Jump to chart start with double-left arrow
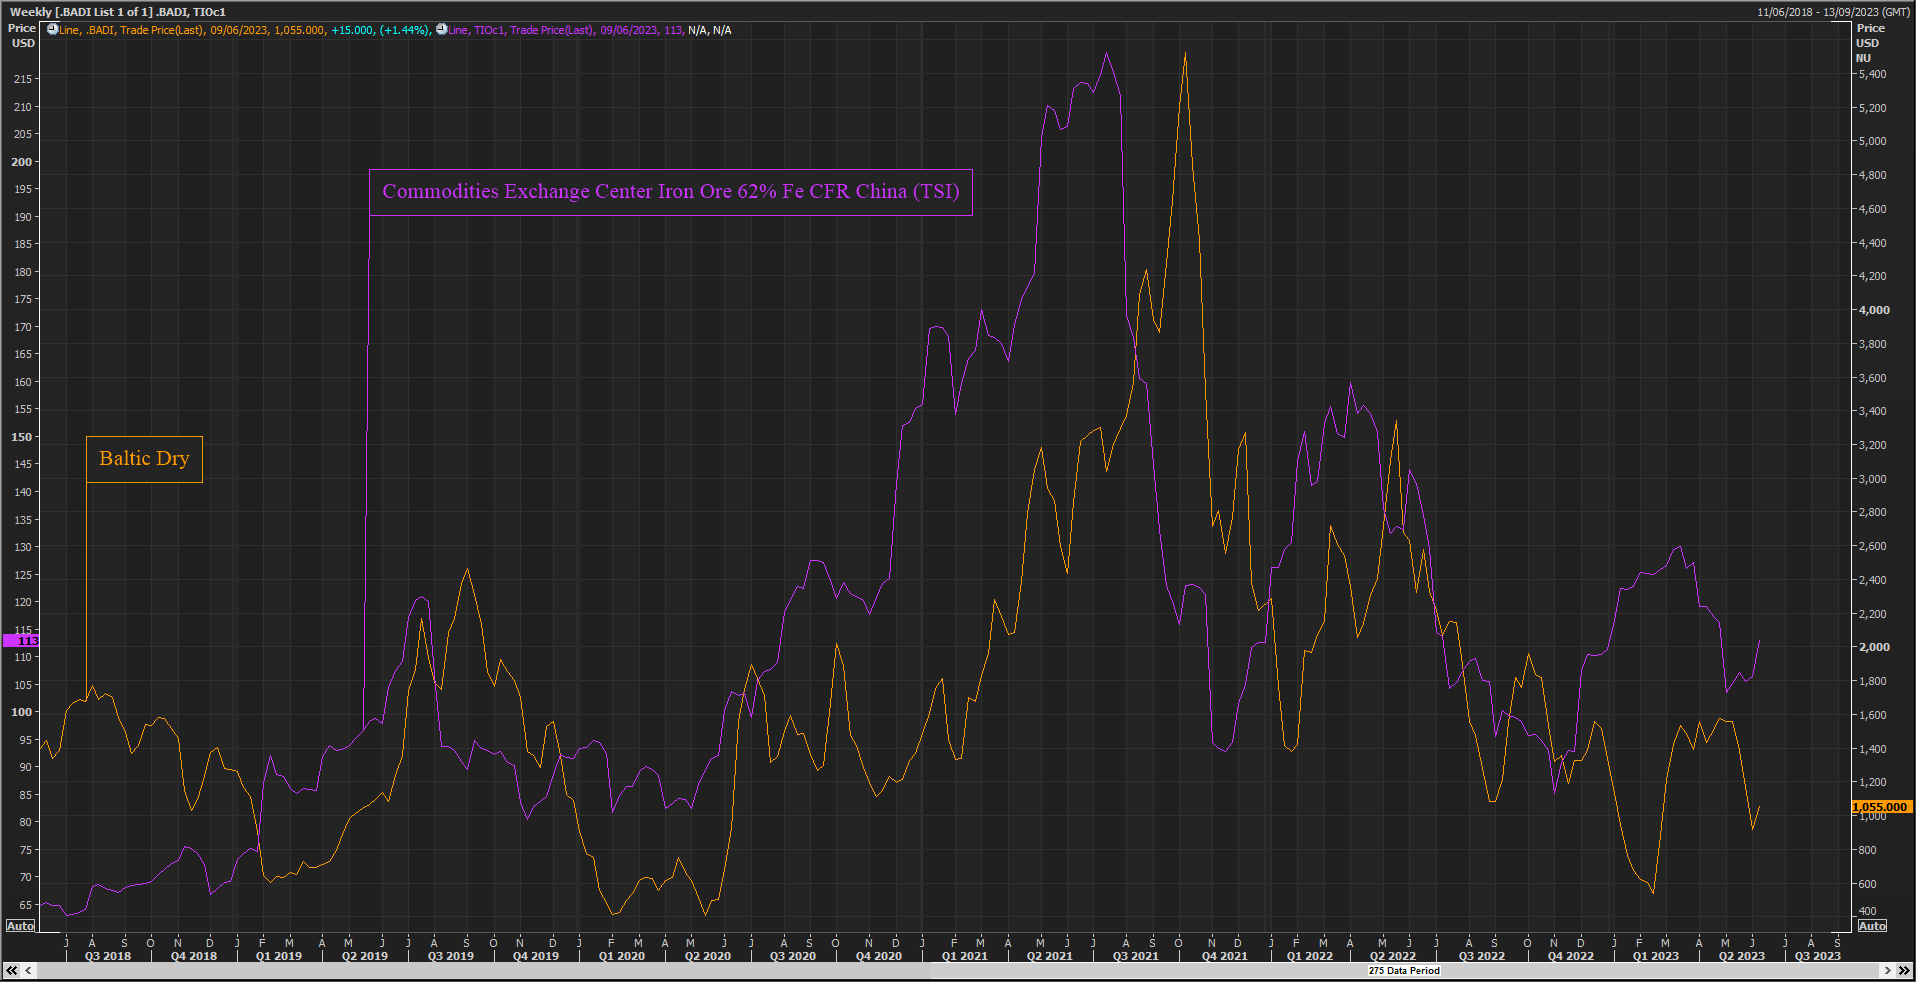Viewport: 1916px width, 982px height. point(11,970)
